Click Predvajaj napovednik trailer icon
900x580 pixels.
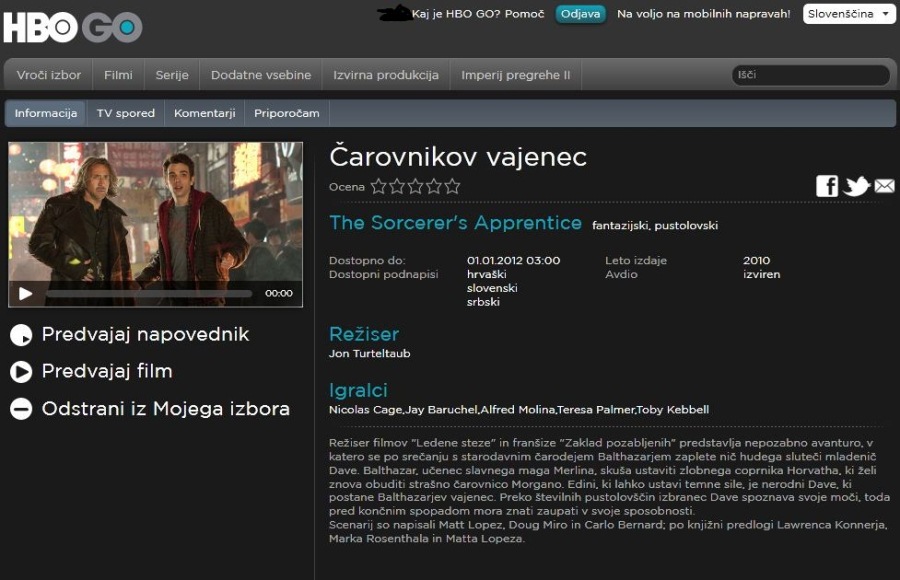21,335
